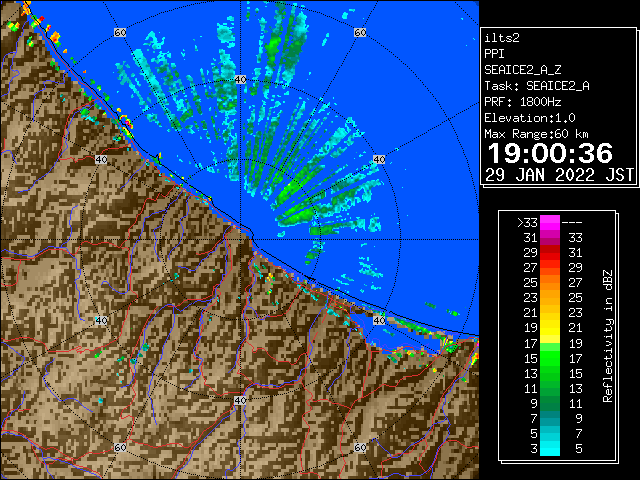
Task: Click the cyan swatch beside '3' and '5'
Action: [x=550, y=448]
